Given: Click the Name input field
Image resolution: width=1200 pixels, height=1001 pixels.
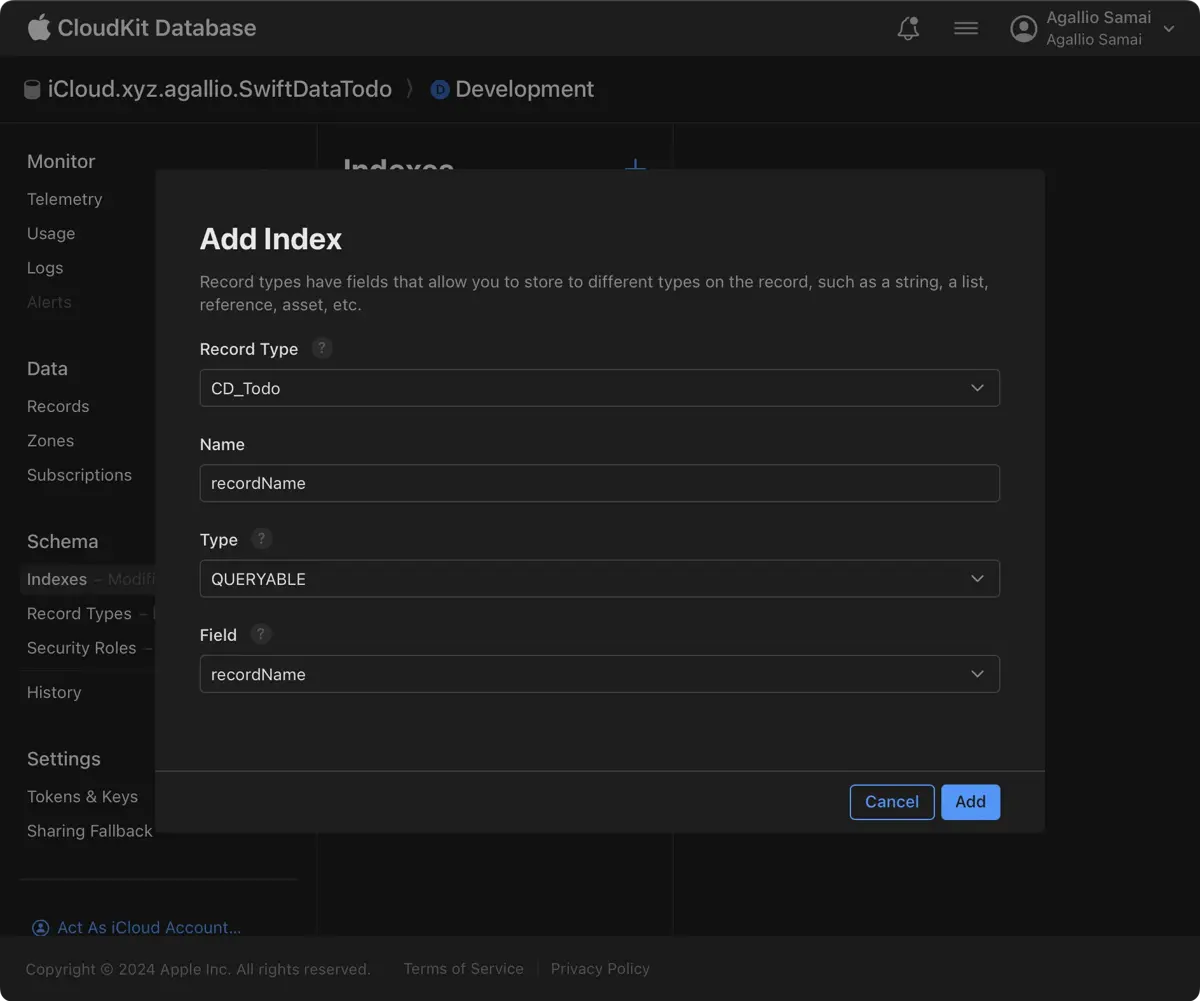Looking at the screenshot, I should pyautogui.click(x=600, y=483).
